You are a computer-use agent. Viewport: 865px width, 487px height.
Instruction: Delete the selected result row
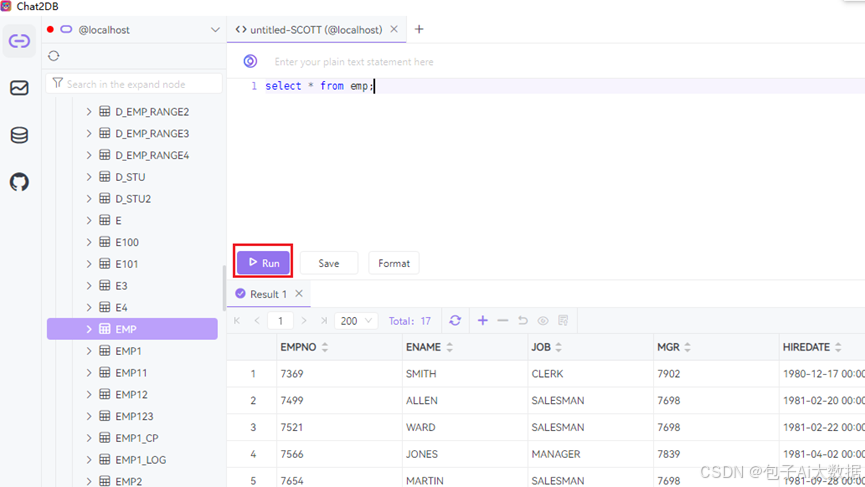point(503,320)
